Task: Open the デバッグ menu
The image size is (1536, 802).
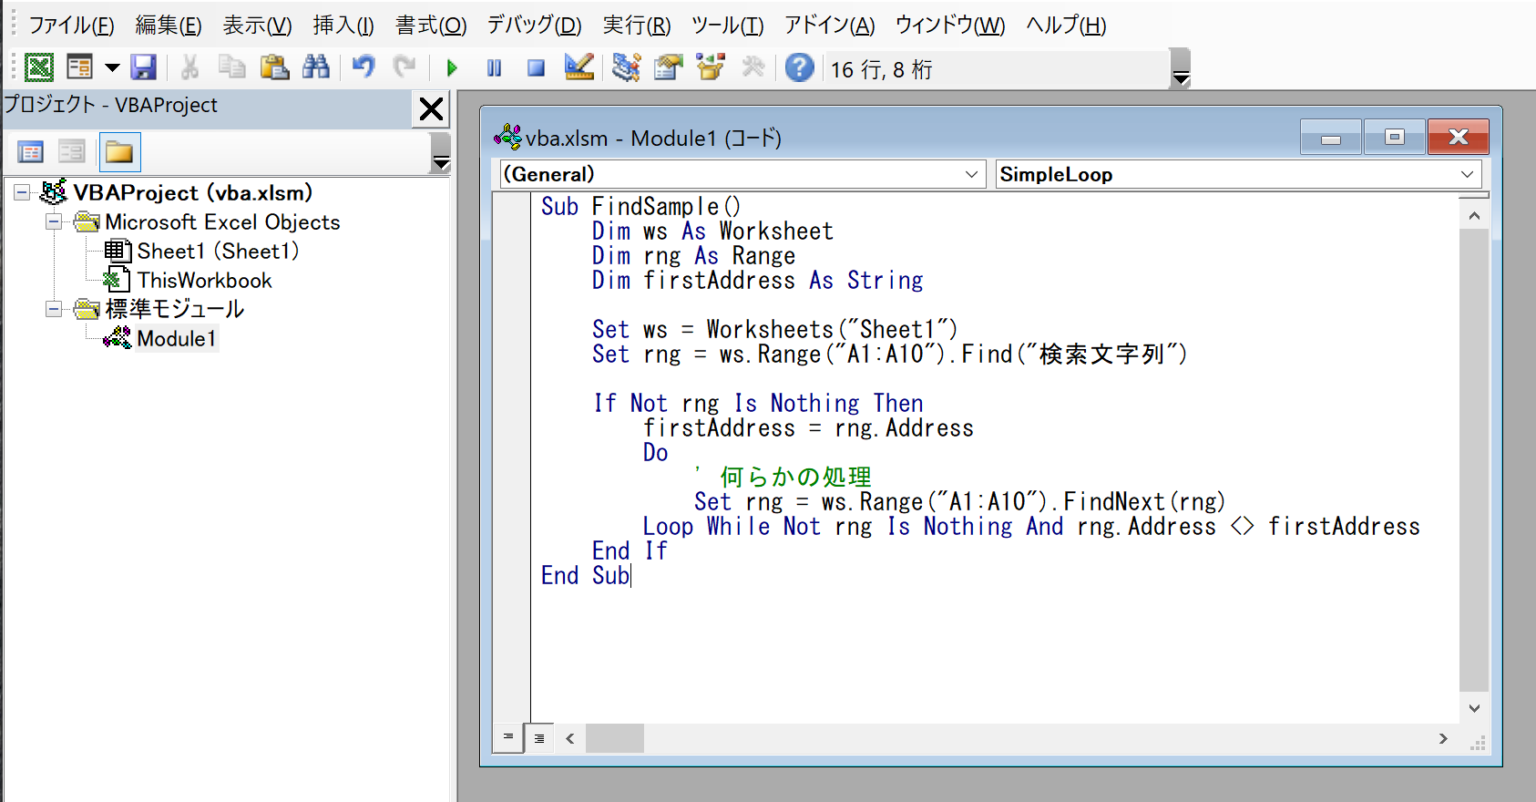Action: coord(534,25)
